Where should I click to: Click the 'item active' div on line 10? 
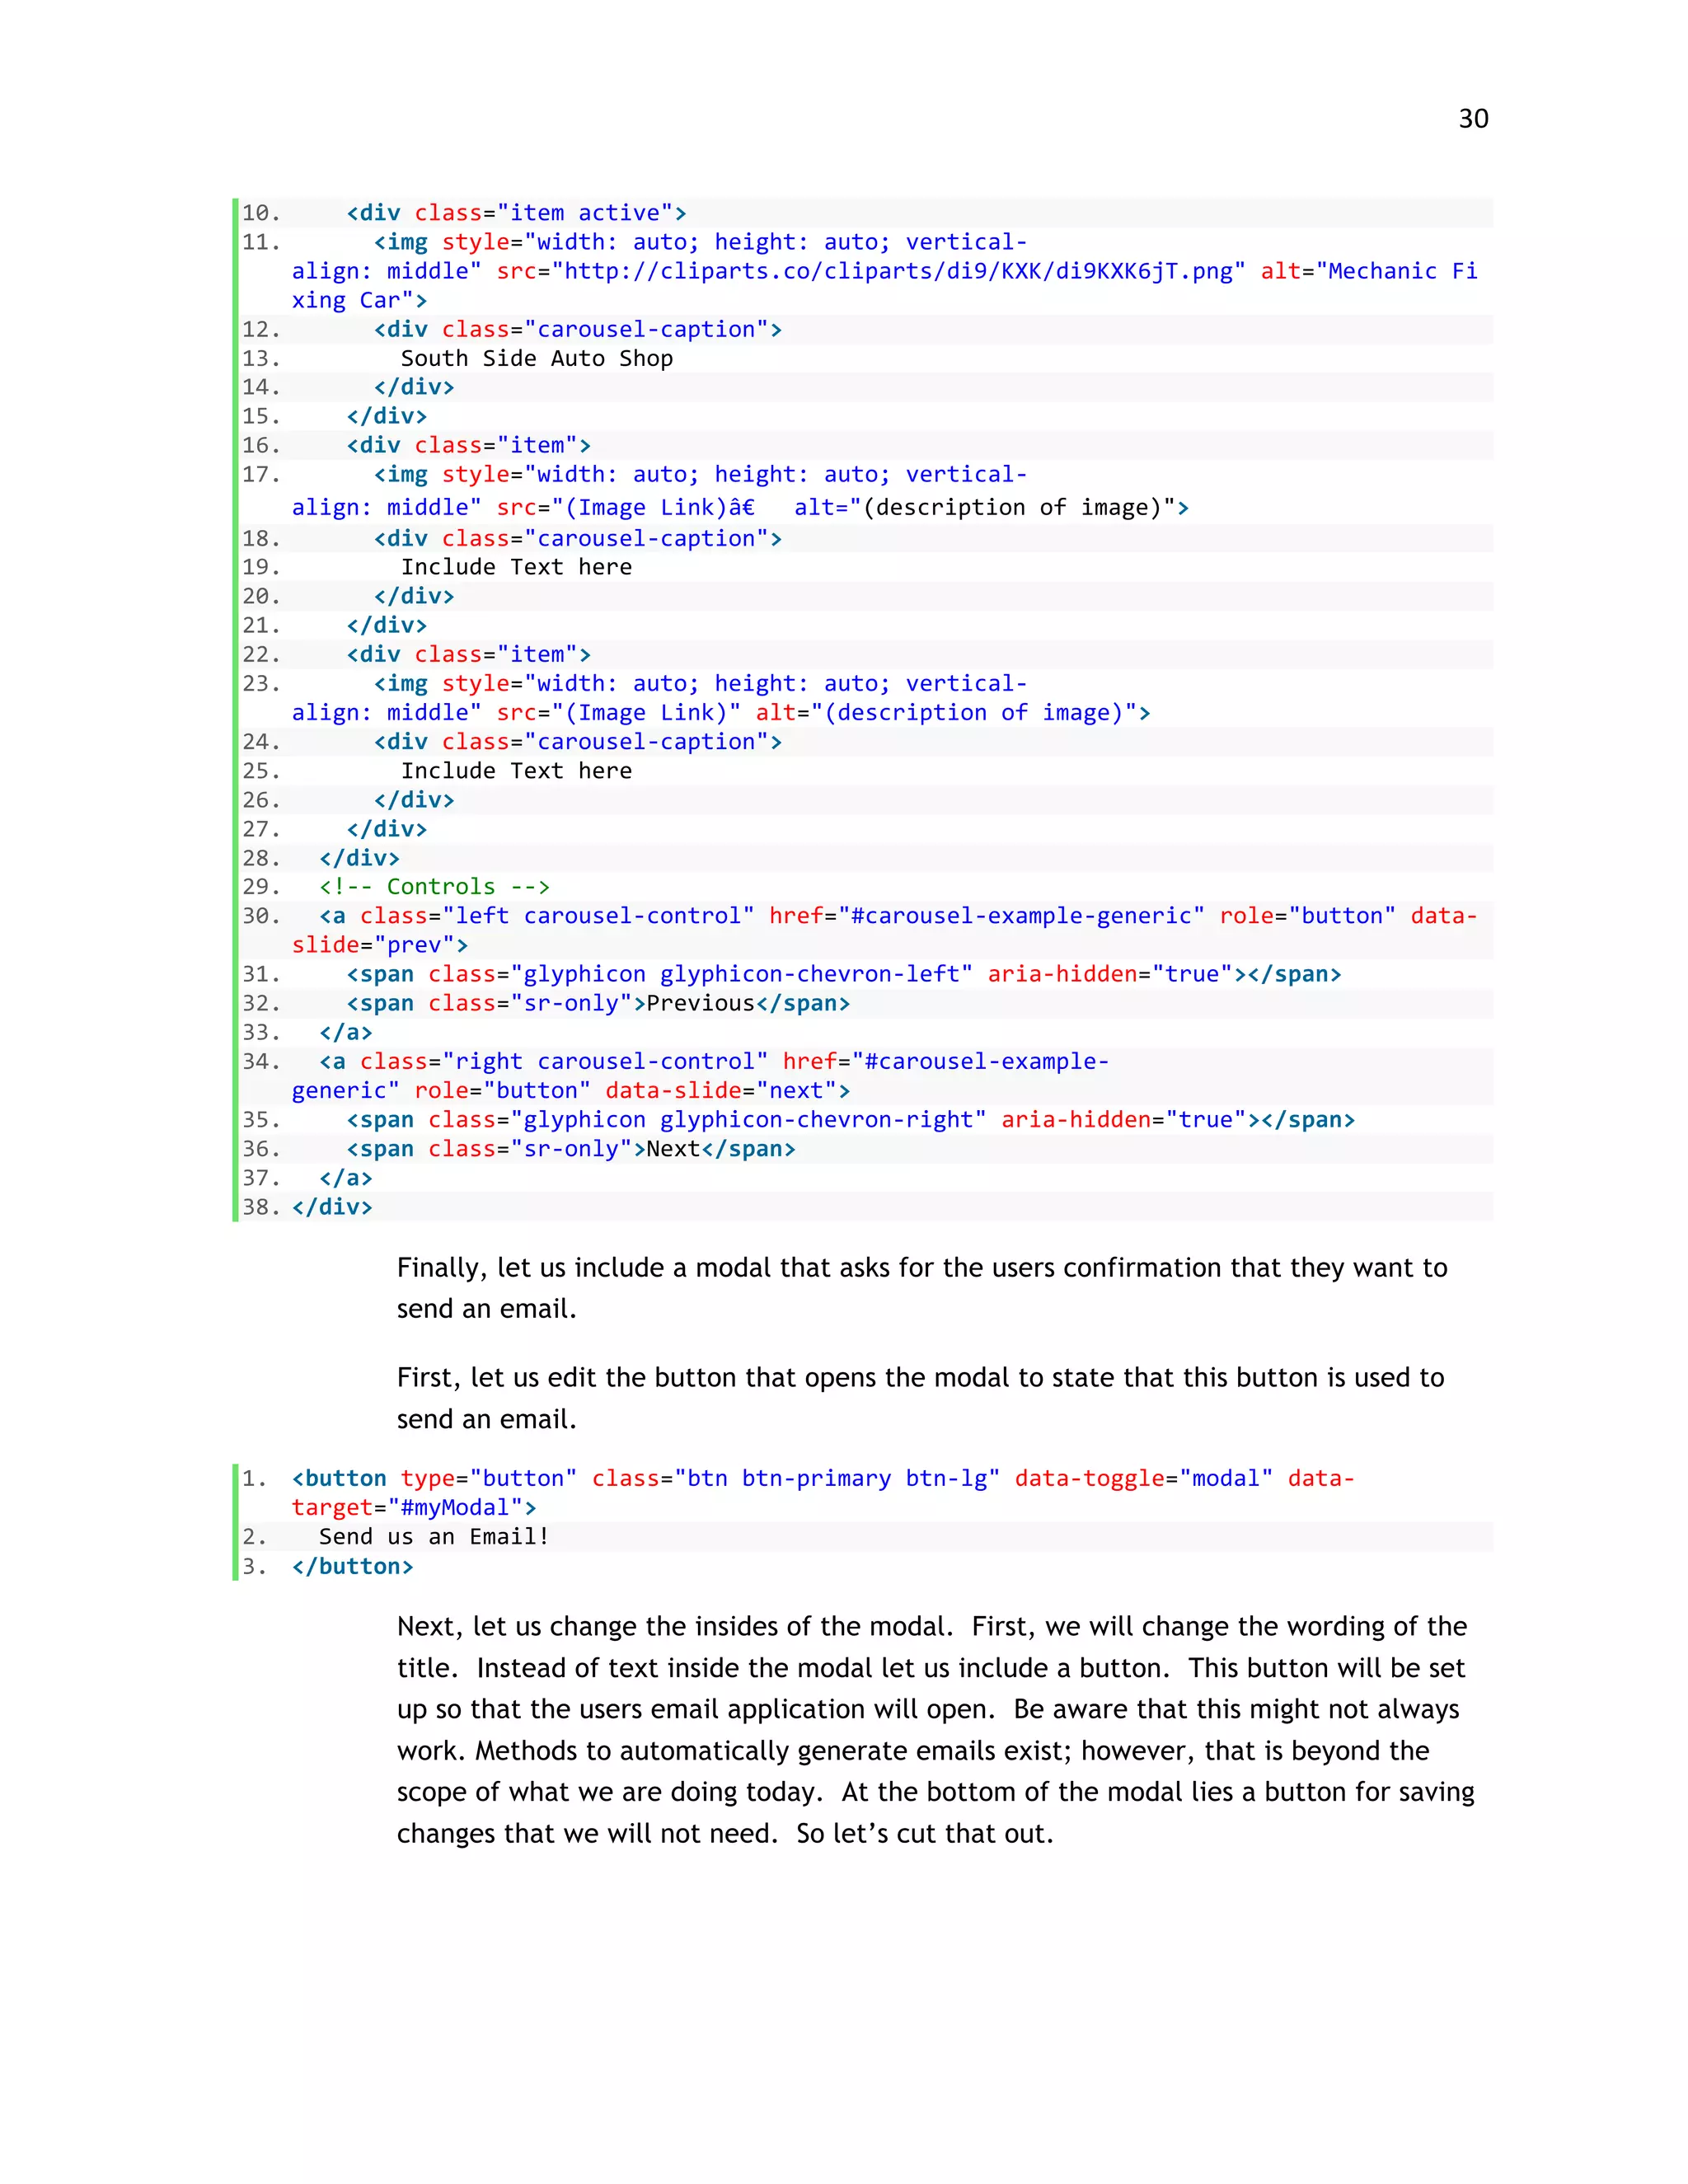coord(517,213)
